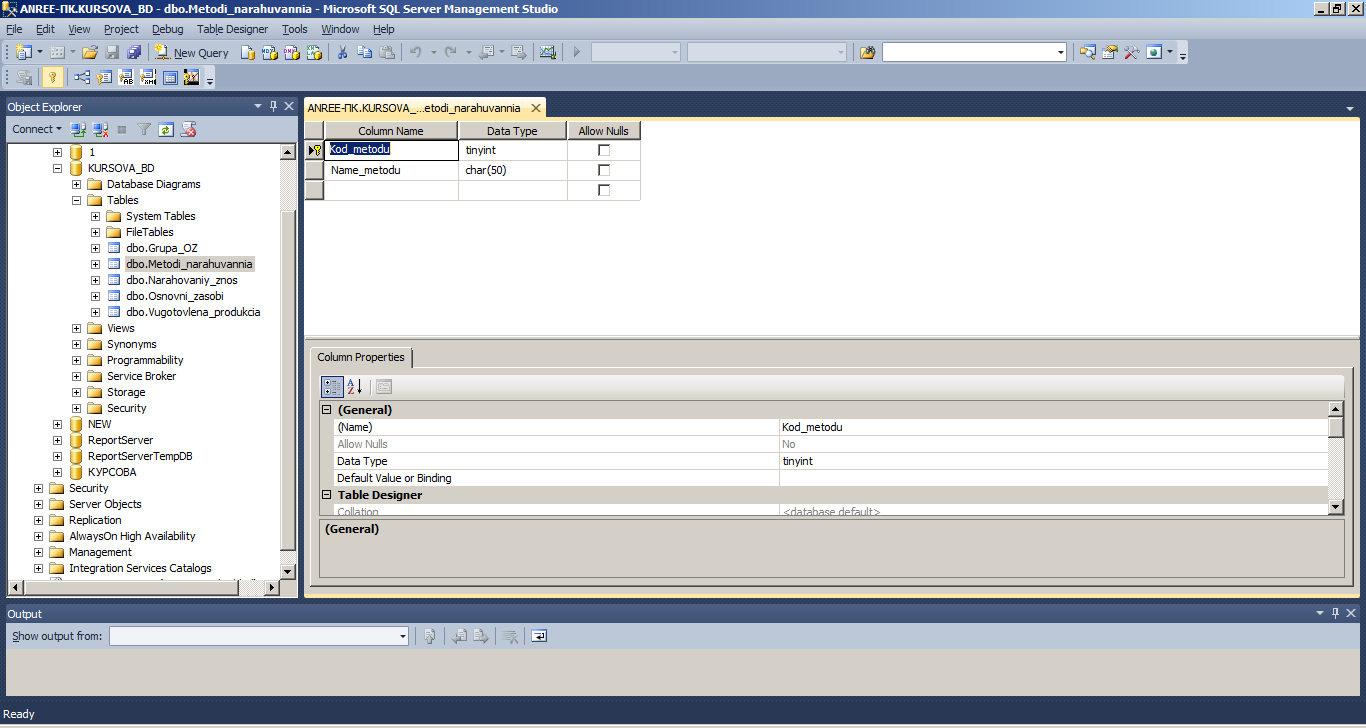Click Object Explorer Refresh icon
Image resolution: width=1366 pixels, height=728 pixels.
click(x=166, y=129)
